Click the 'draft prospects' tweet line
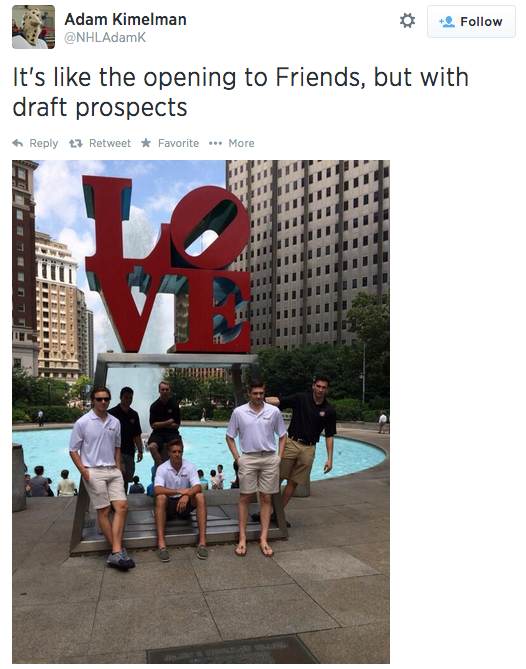Viewport: 526px width, 669px height. (x=100, y=107)
